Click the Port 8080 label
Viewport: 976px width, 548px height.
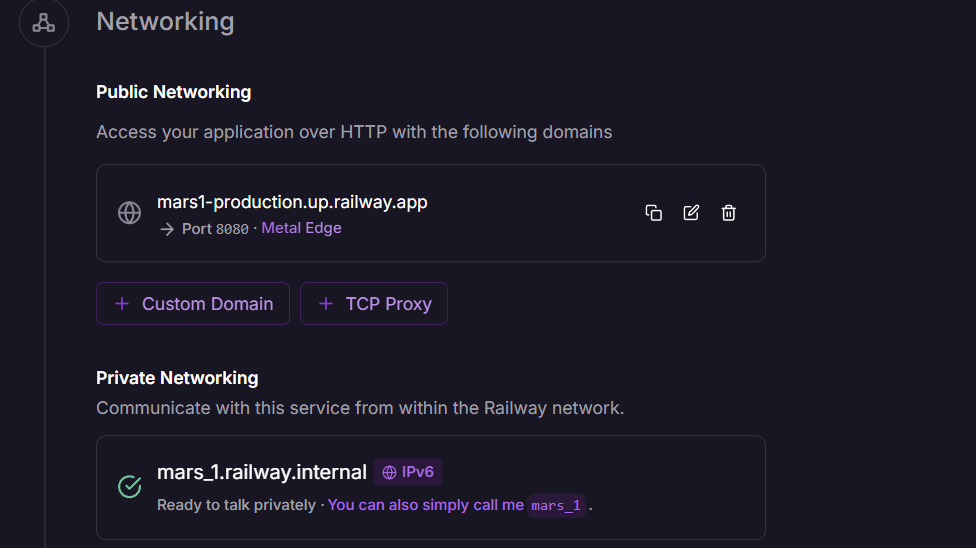click(x=215, y=229)
